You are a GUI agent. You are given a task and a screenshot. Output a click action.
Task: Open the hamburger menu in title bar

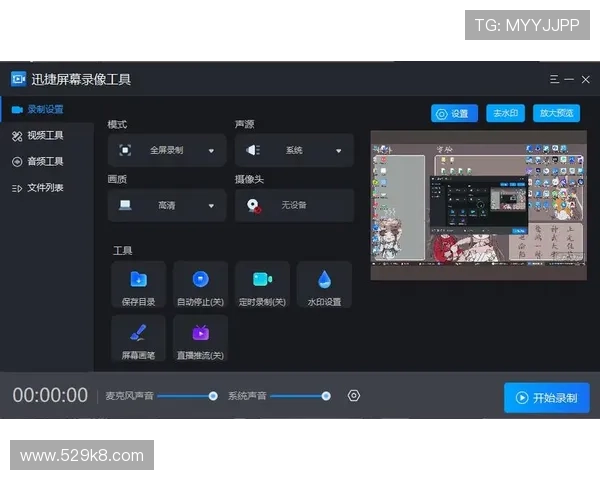pos(554,79)
